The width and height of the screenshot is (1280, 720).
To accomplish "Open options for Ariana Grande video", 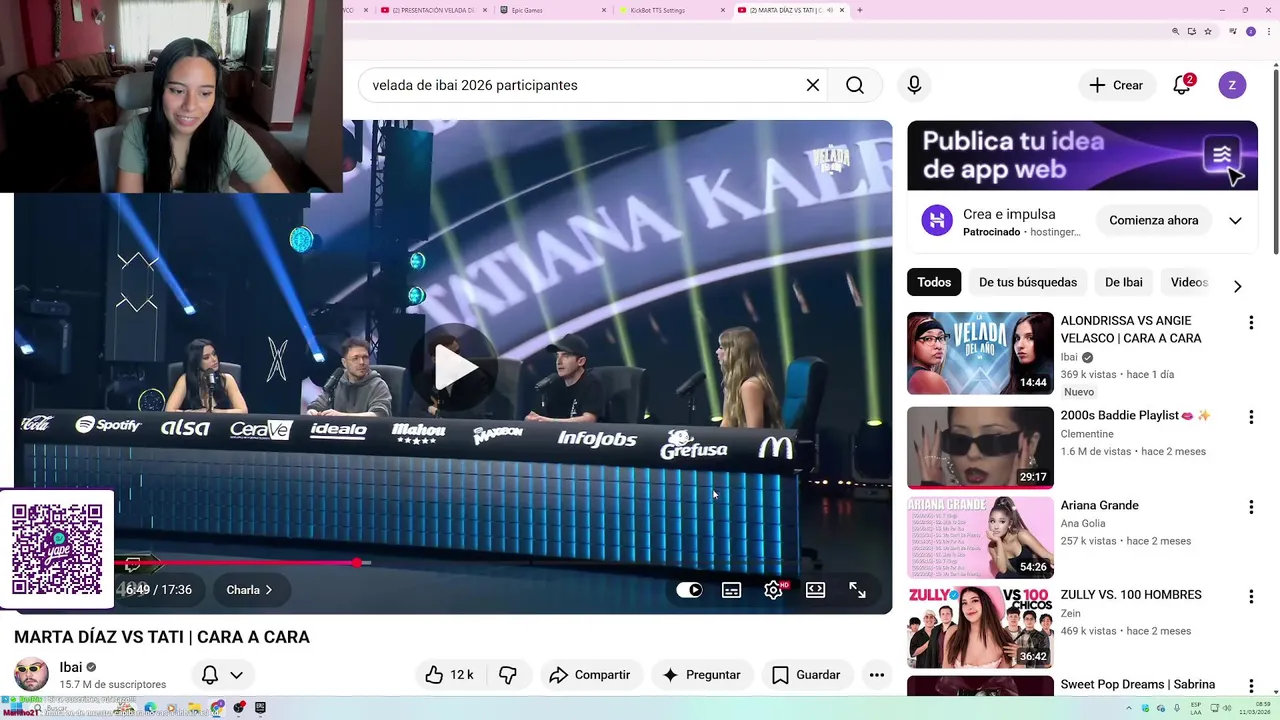I will [x=1250, y=507].
